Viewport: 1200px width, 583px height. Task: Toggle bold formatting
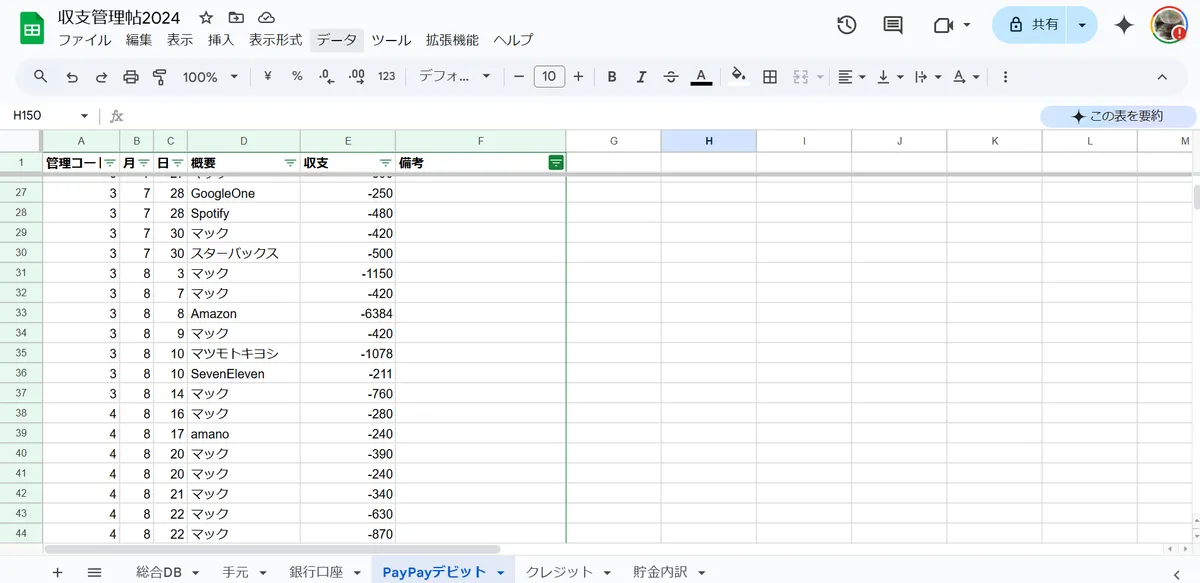(612, 77)
